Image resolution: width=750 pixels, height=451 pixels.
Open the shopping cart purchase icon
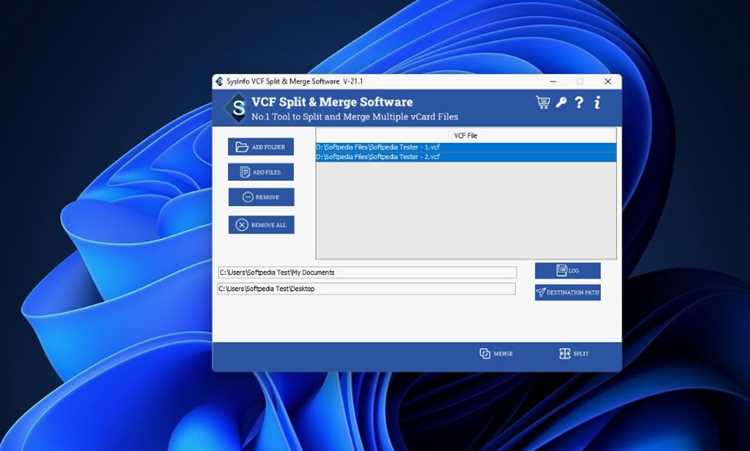(x=542, y=102)
